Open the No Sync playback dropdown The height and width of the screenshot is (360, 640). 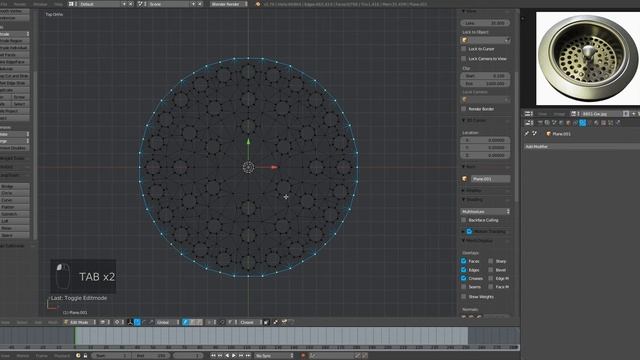(x=274, y=356)
